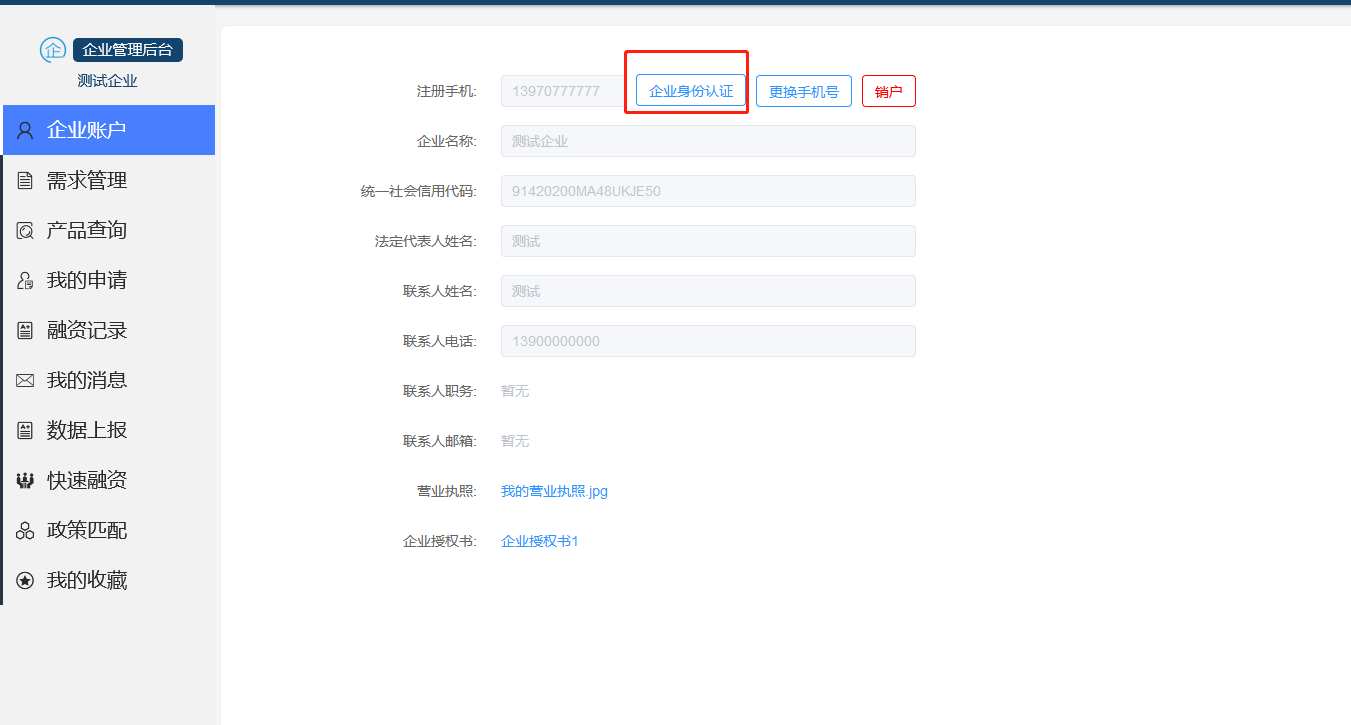Go to 产品查询 page
Screen dimensions: 1351x725
click(109, 230)
